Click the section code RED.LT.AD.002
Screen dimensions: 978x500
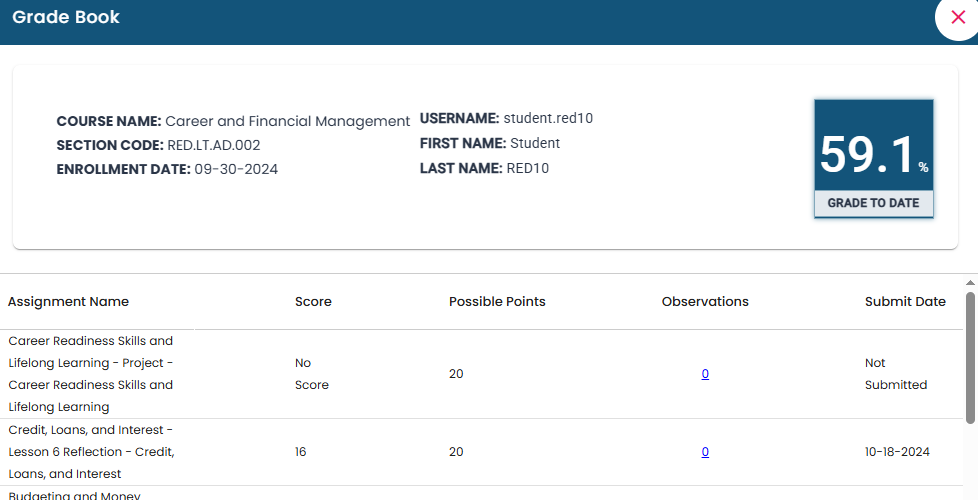213,145
